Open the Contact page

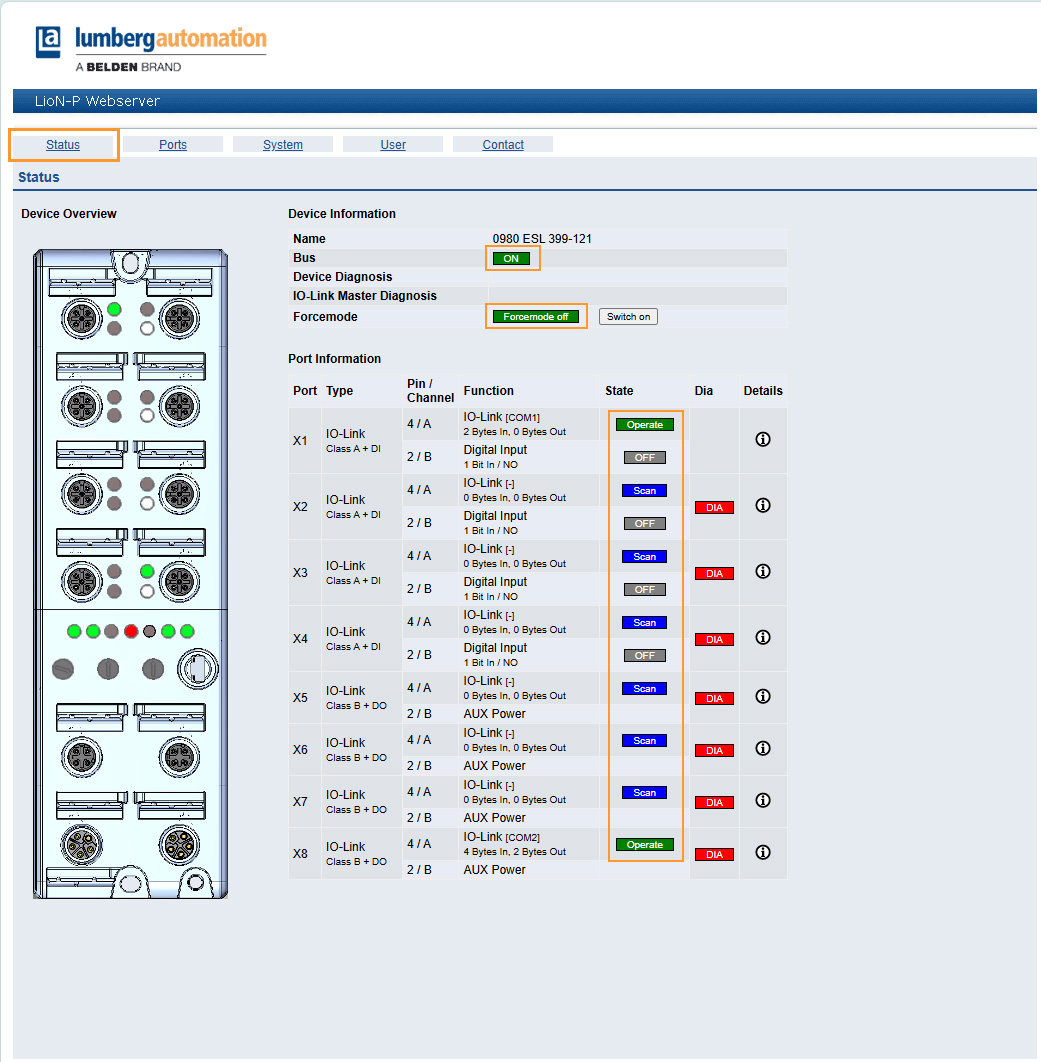click(503, 144)
